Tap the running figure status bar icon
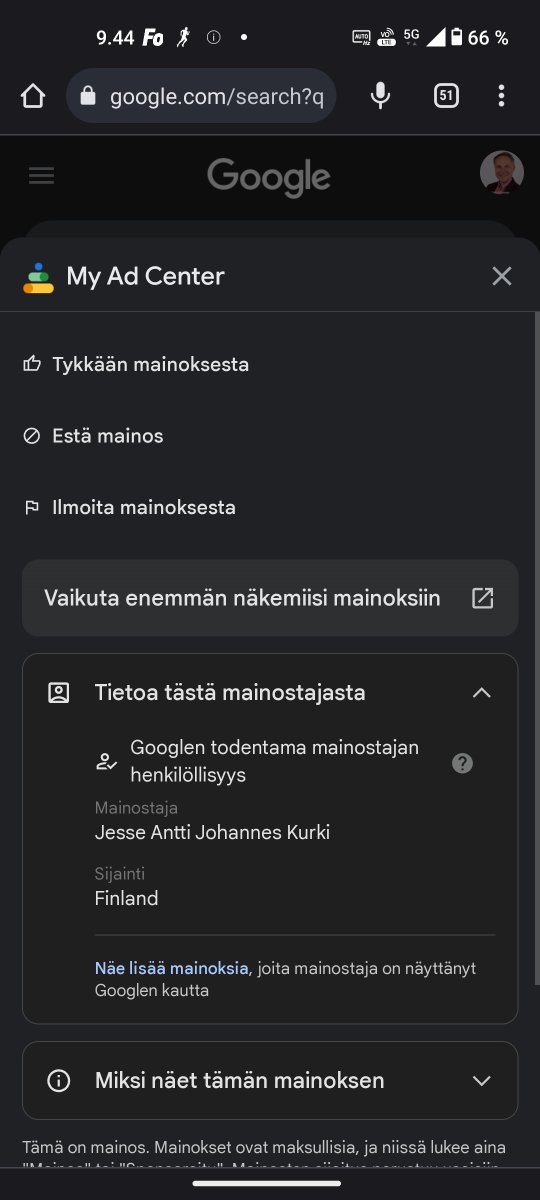This screenshot has height=1200, width=540. click(183, 38)
